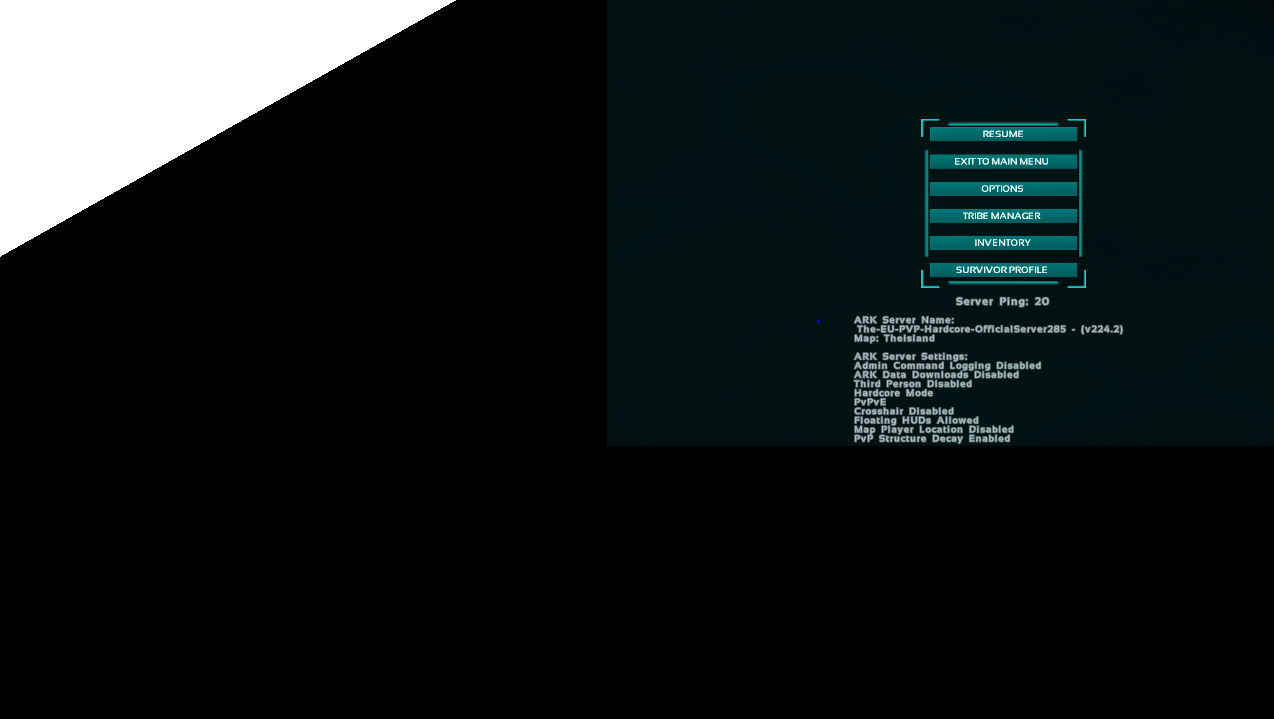Click the RESUME button
1274x719 pixels.
(x=1003, y=134)
